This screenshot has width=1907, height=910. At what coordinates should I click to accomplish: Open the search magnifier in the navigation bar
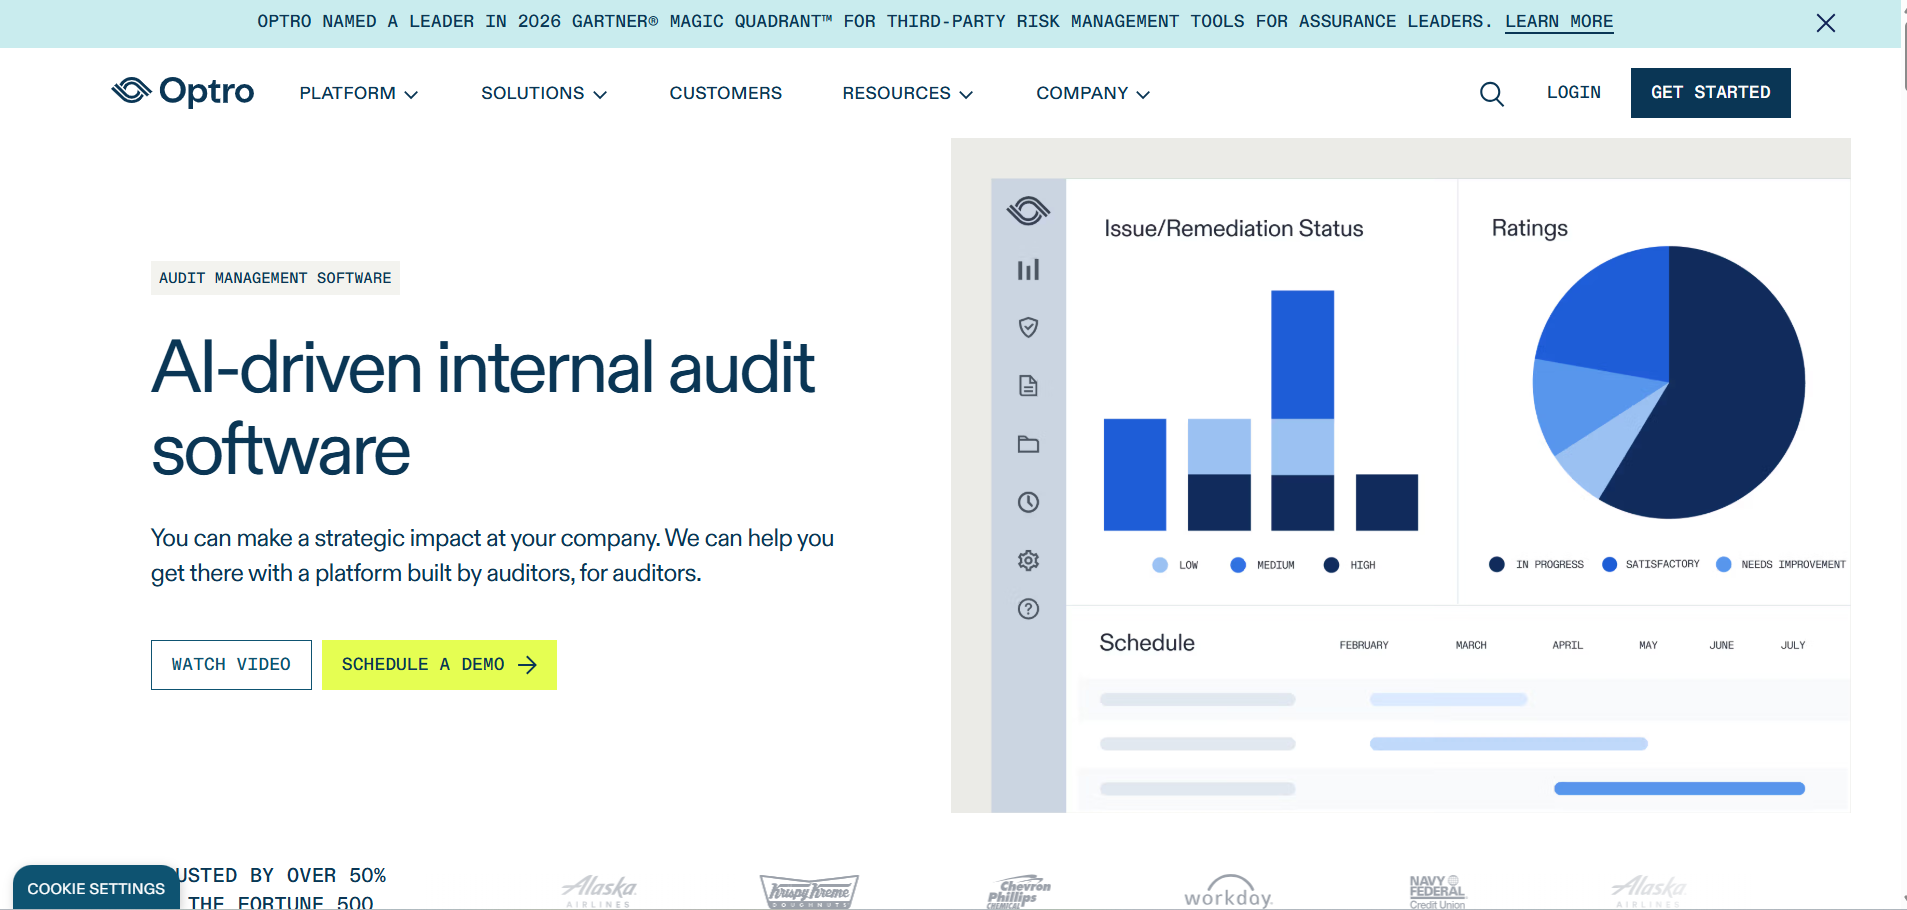(1491, 93)
